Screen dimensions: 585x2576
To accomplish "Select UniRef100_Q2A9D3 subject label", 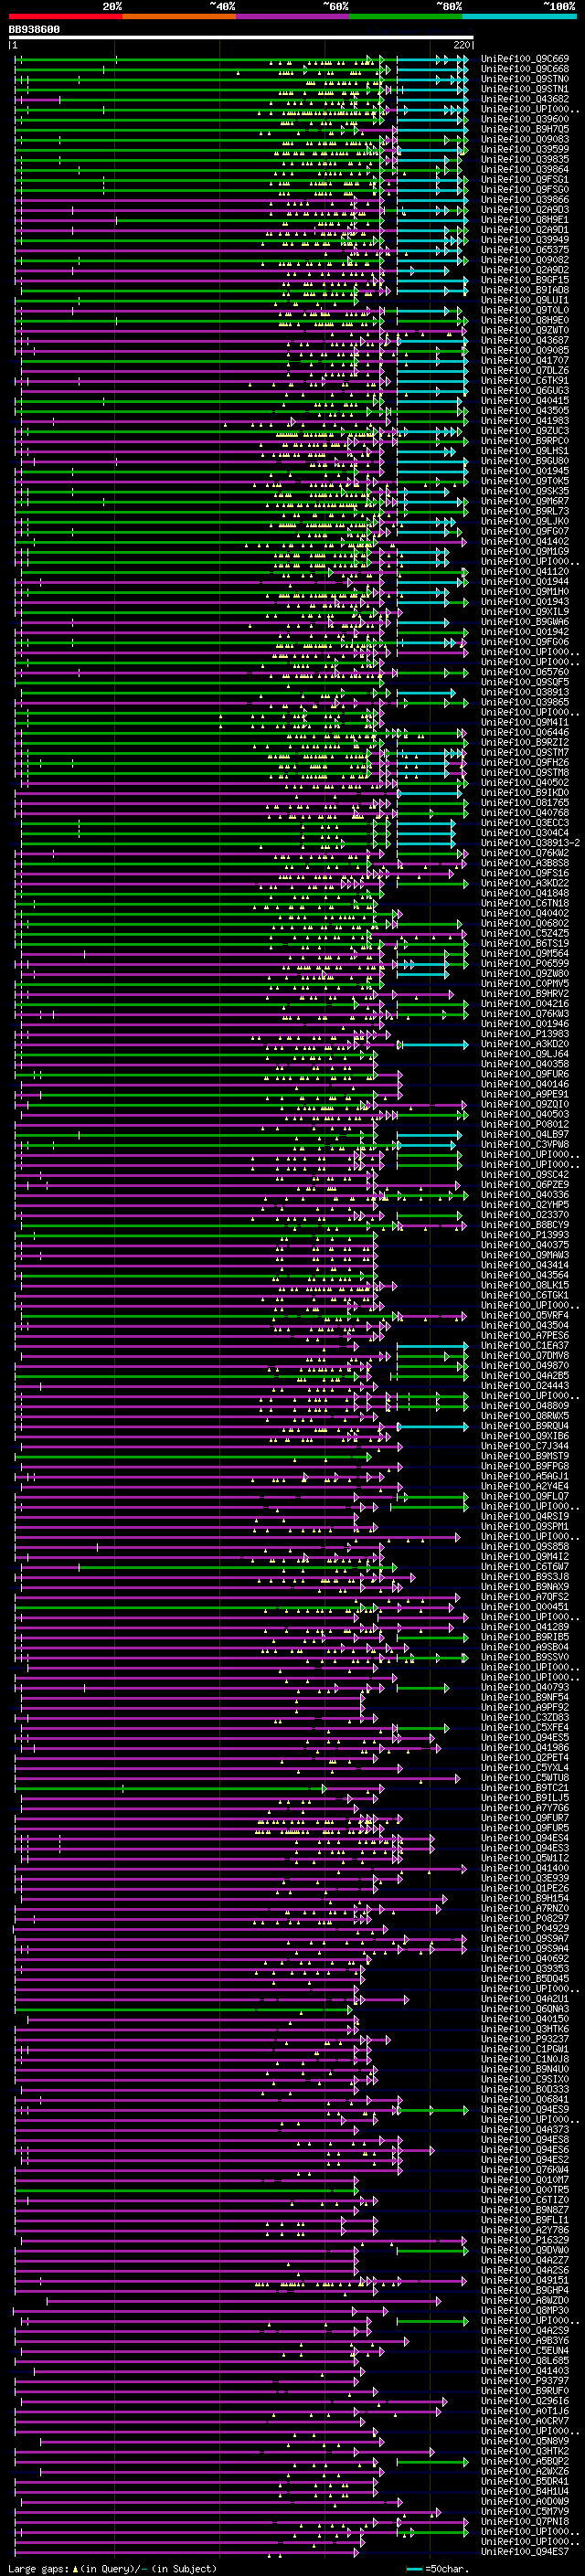I will click(x=525, y=209).
